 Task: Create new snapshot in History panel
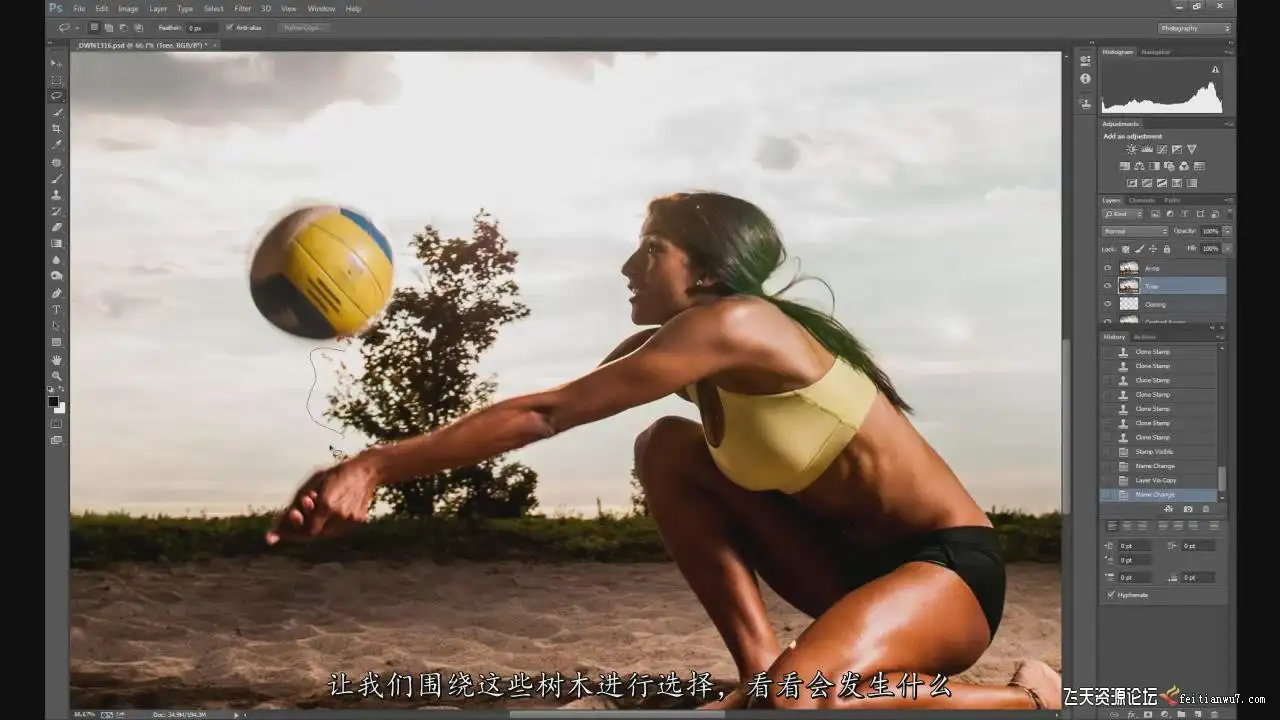coord(1188,509)
